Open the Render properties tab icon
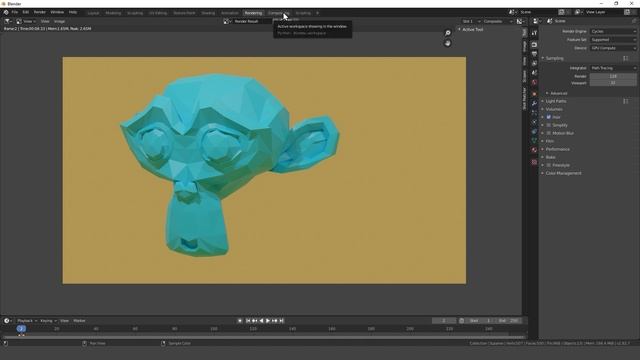The image size is (640, 360). pos(534,44)
